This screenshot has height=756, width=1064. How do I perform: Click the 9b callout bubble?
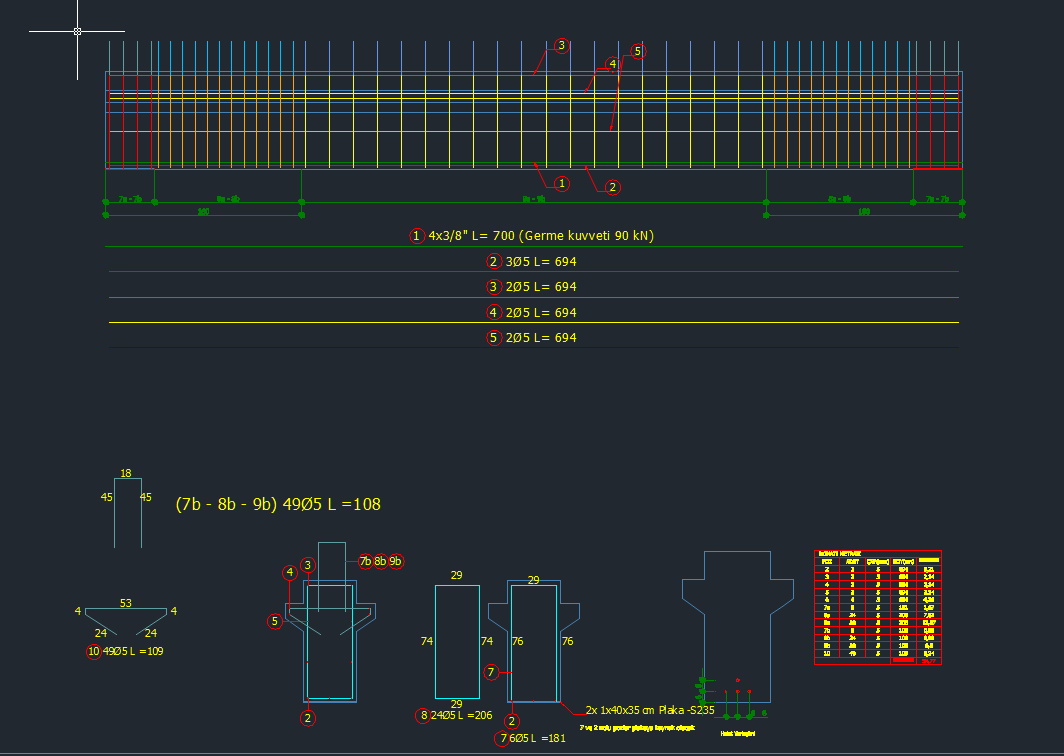coord(395,561)
